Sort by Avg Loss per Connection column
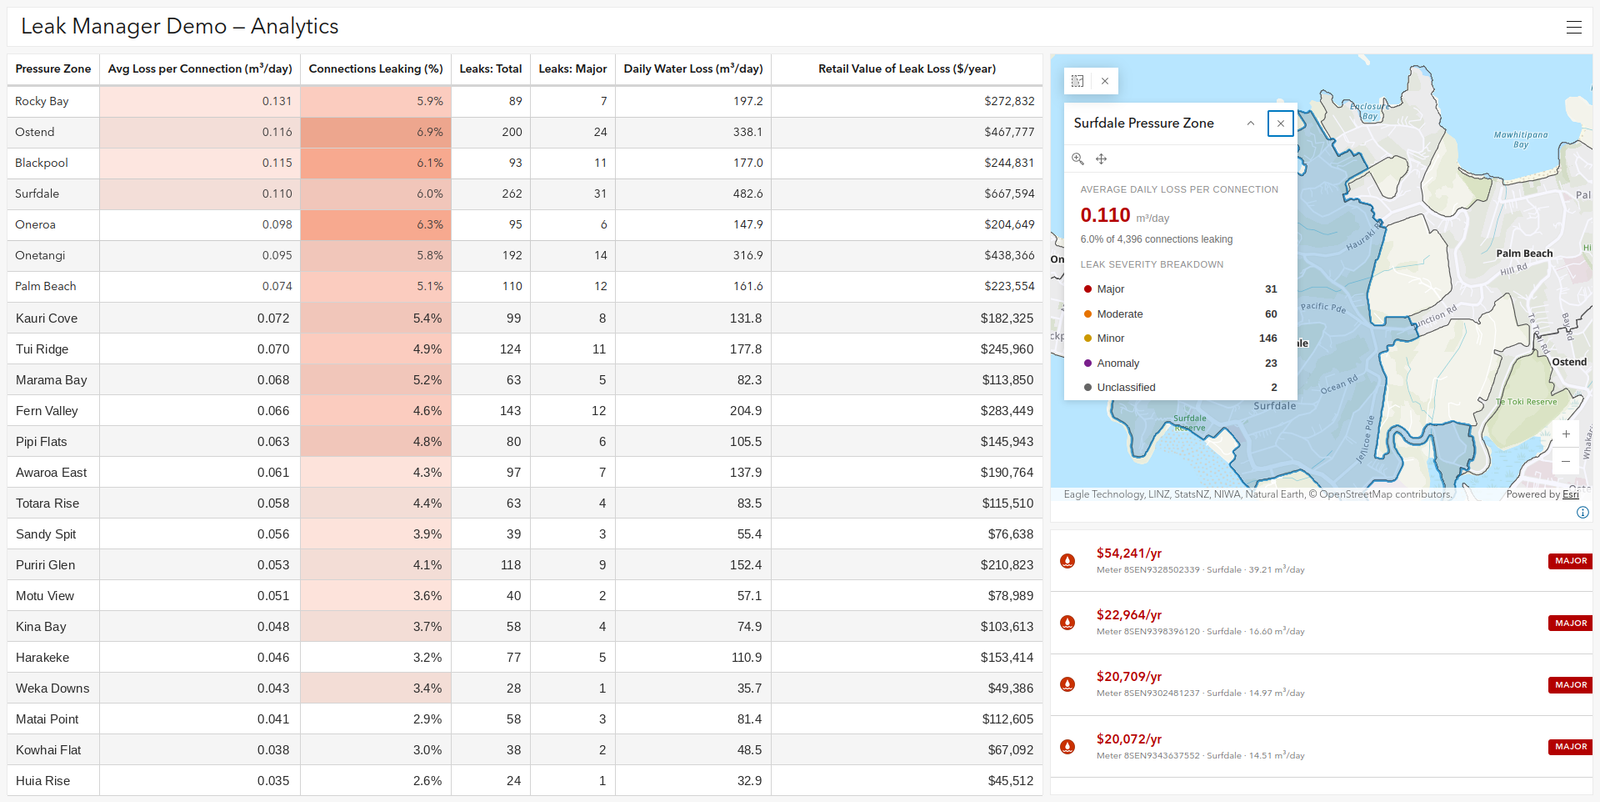1600x802 pixels. pos(200,69)
